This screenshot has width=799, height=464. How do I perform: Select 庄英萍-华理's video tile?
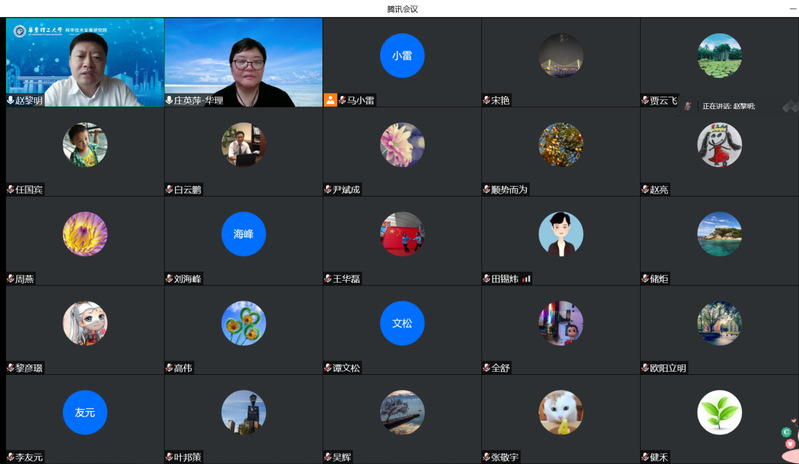coord(243,58)
